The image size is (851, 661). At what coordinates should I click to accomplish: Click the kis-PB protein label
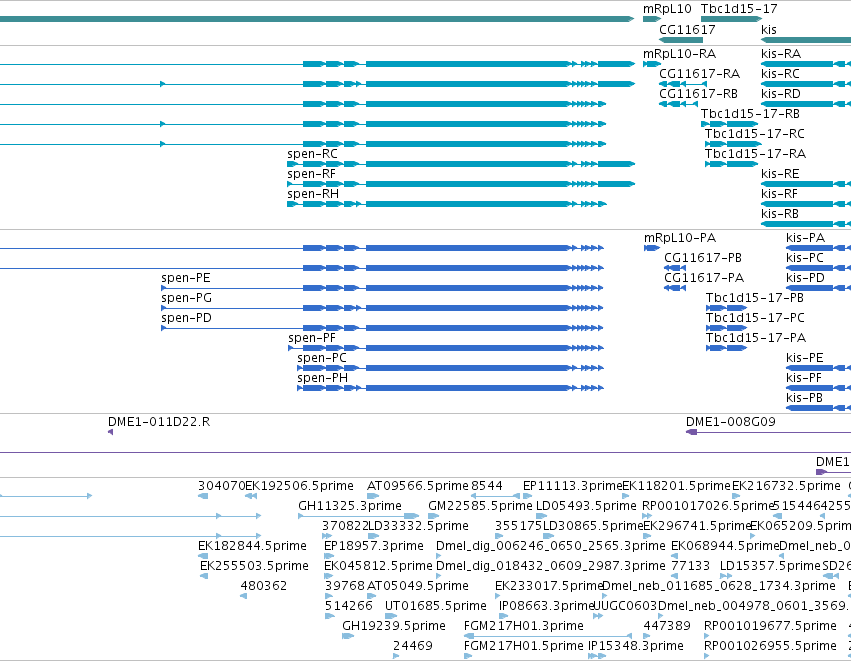point(804,398)
